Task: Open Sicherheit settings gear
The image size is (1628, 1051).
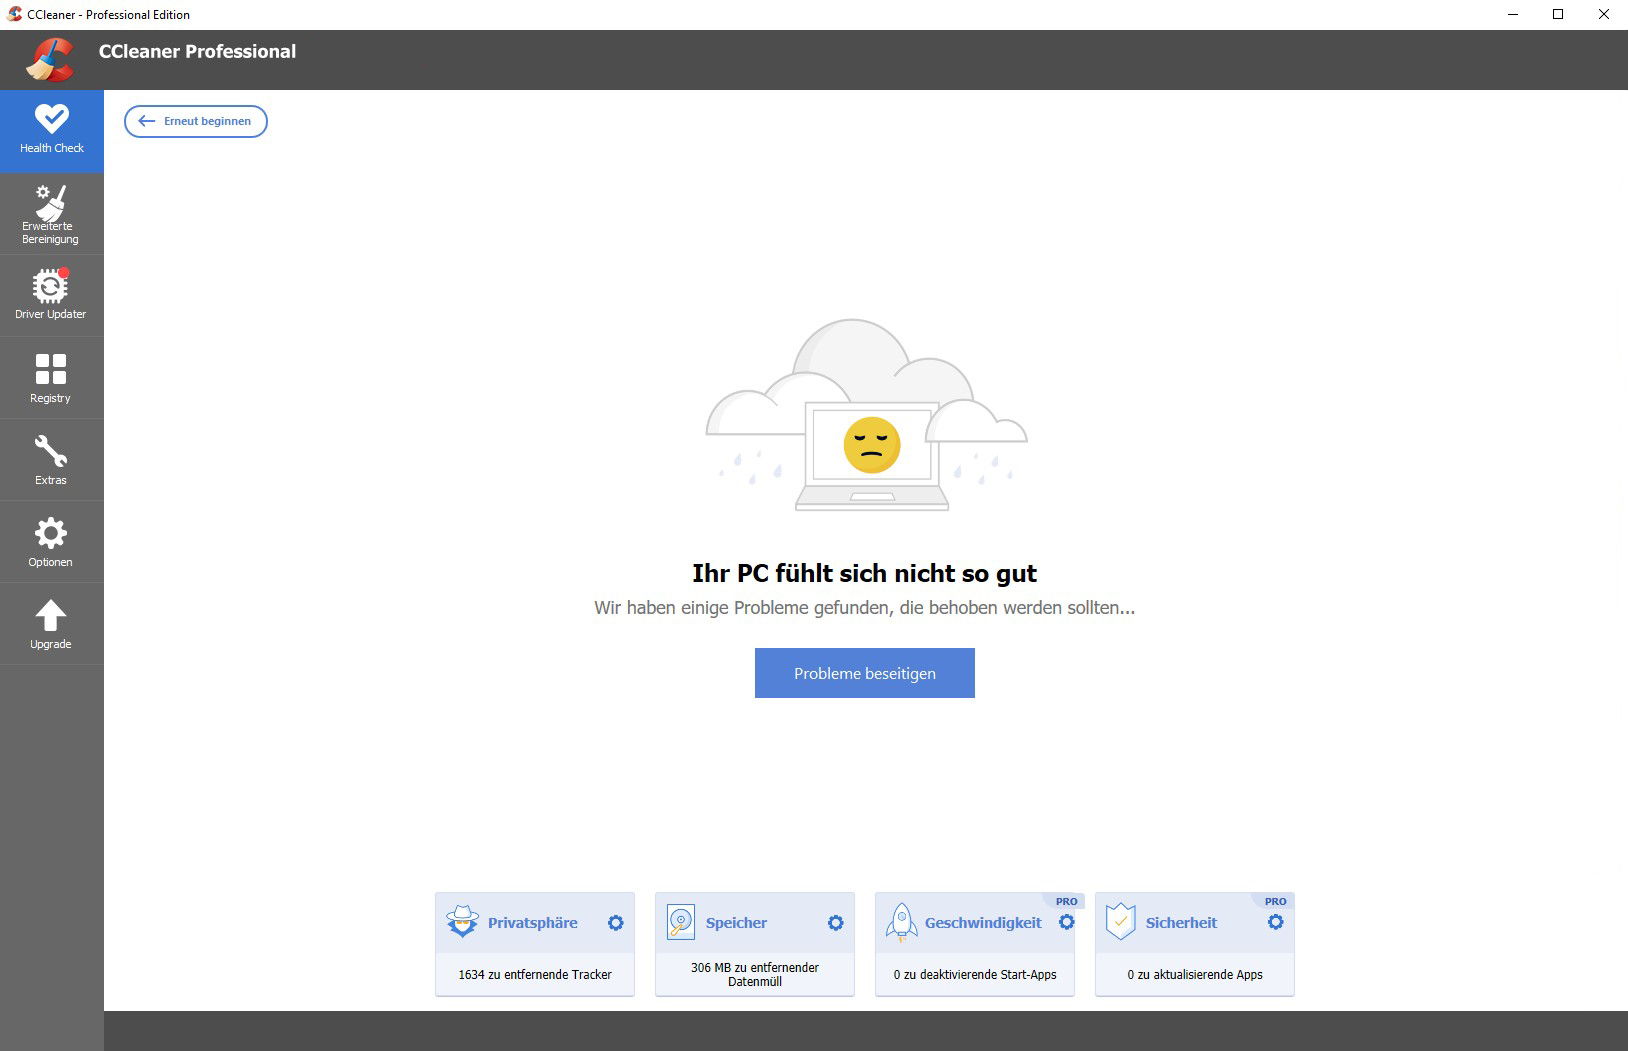Action: (1276, 922)
